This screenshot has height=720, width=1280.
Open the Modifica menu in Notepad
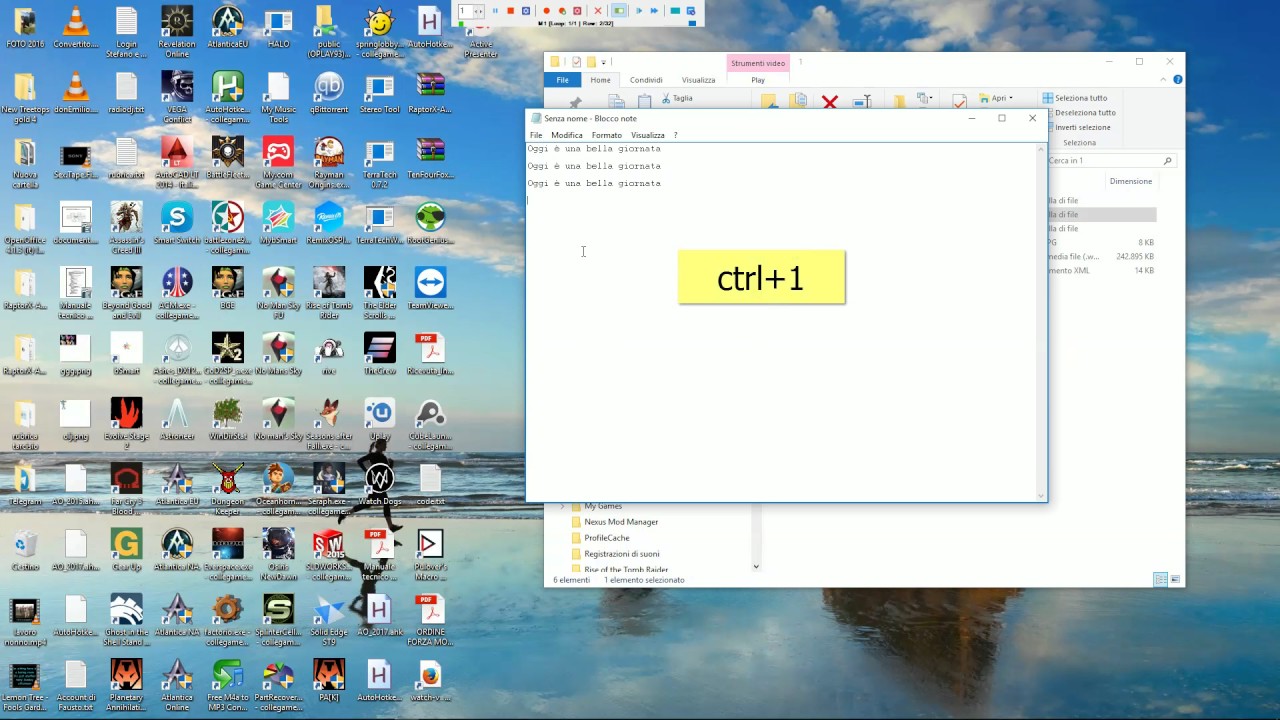567,135
